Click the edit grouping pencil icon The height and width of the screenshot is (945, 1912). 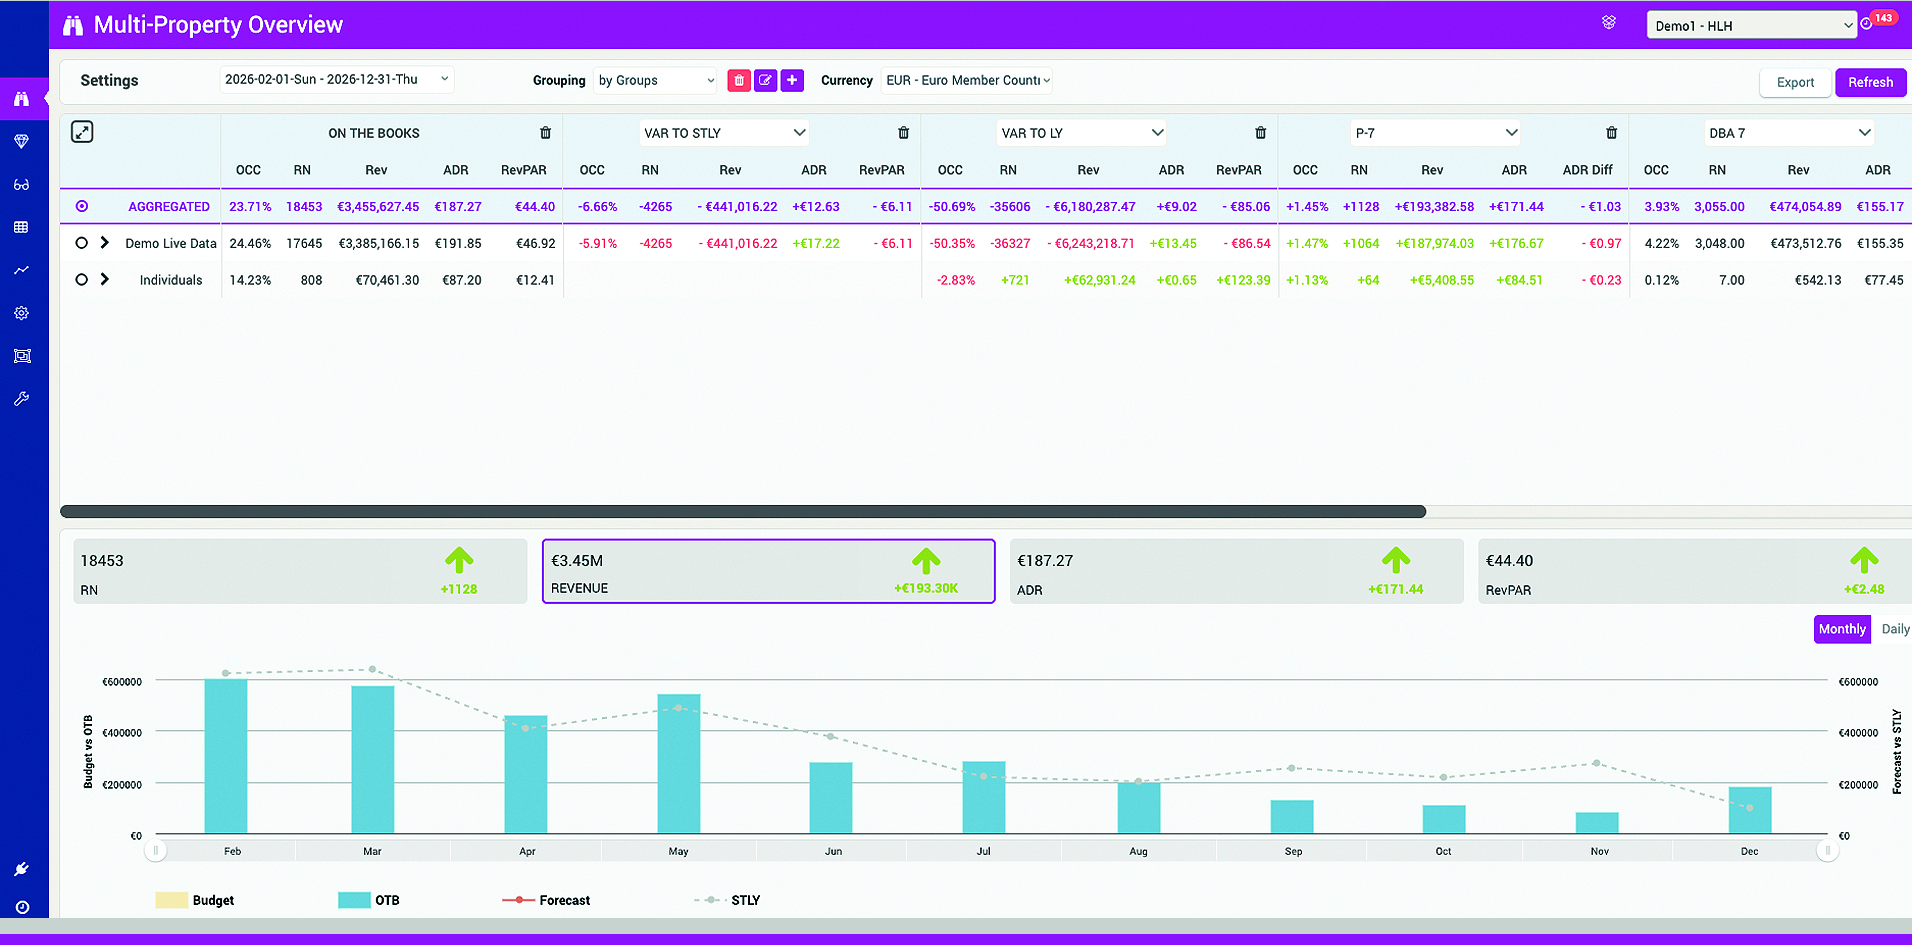tap(765, 81)
